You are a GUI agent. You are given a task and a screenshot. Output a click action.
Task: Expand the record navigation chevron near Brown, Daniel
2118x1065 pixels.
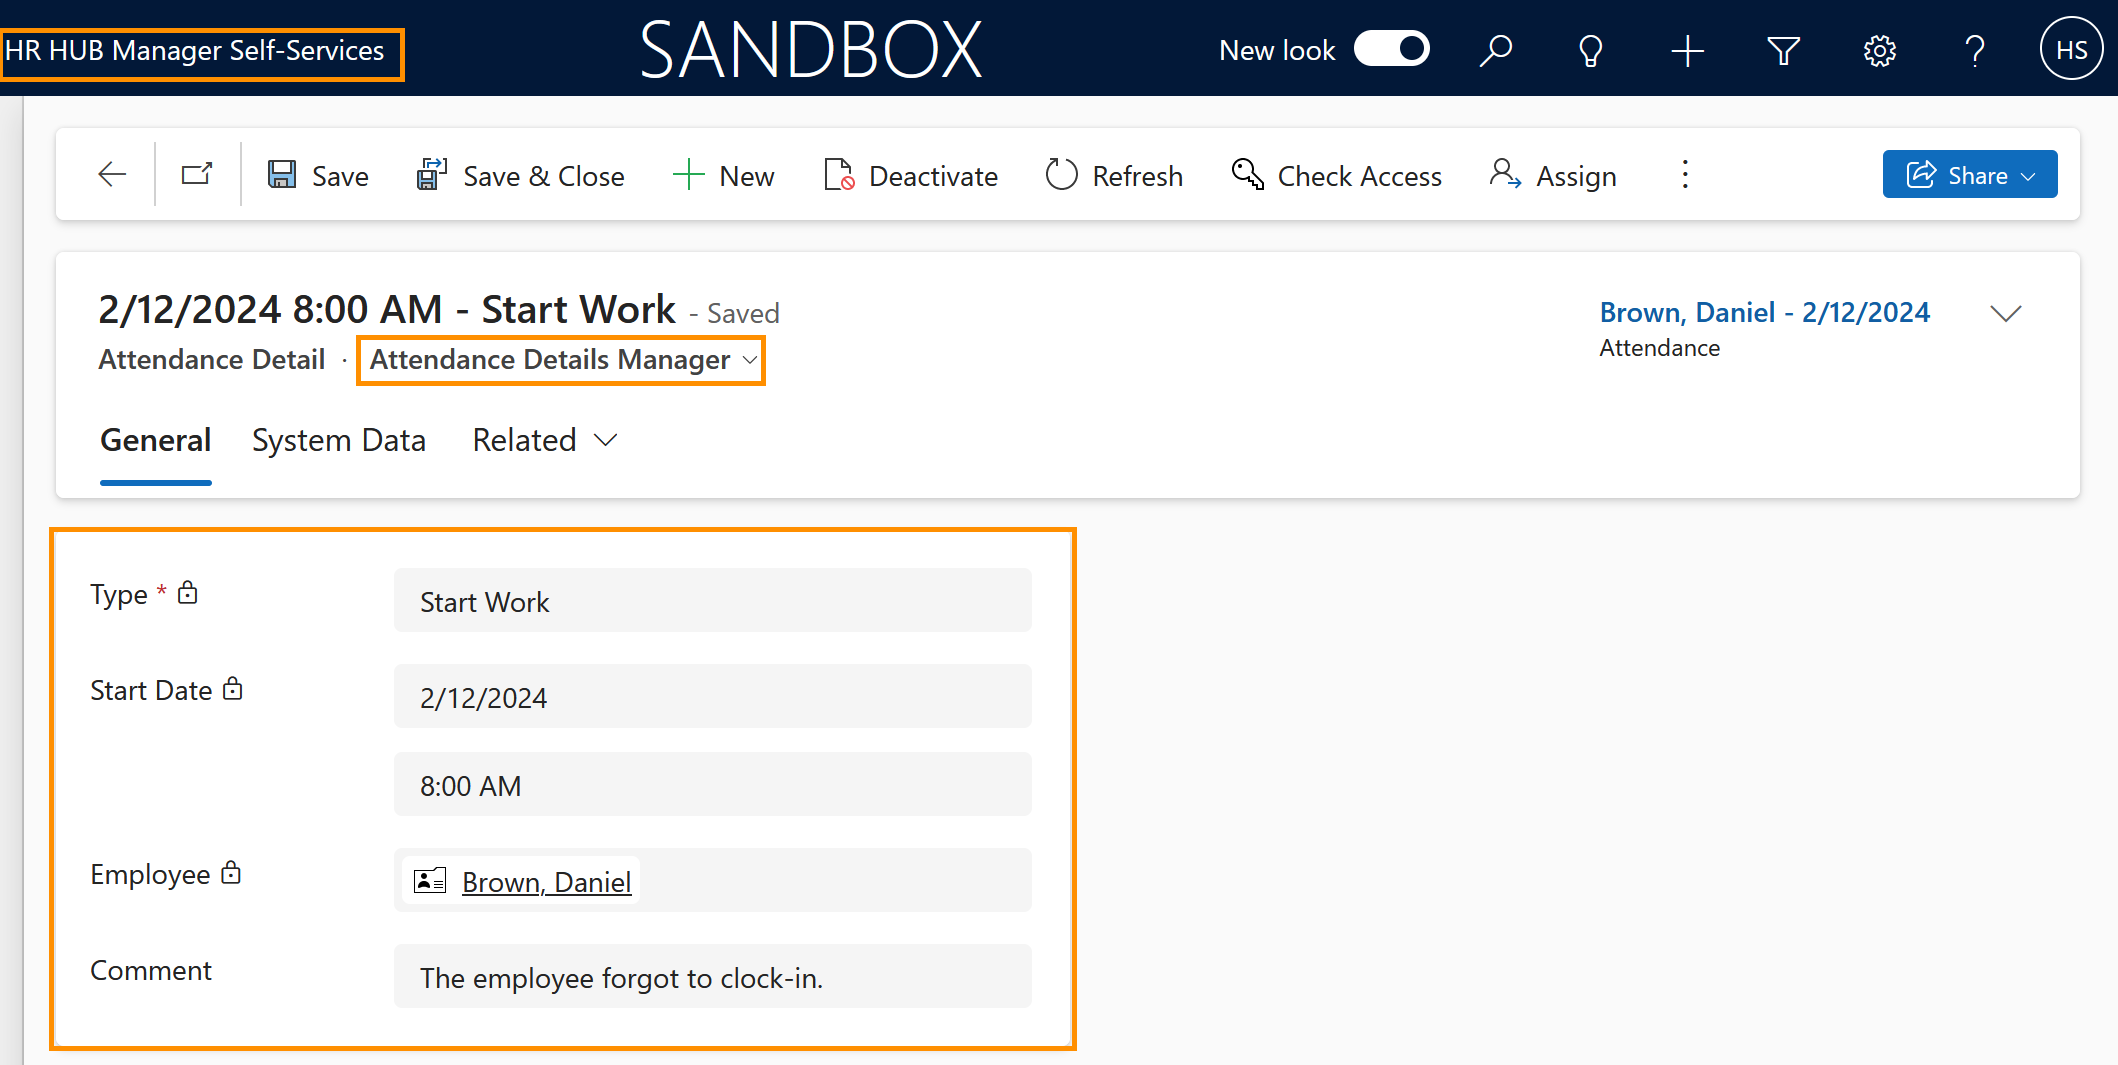[x=2006, y=312]
